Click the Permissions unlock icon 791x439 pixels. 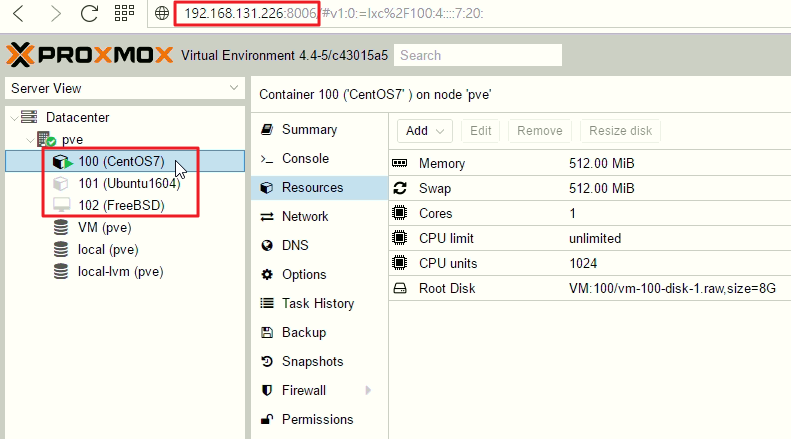click(x=267, y=419)
